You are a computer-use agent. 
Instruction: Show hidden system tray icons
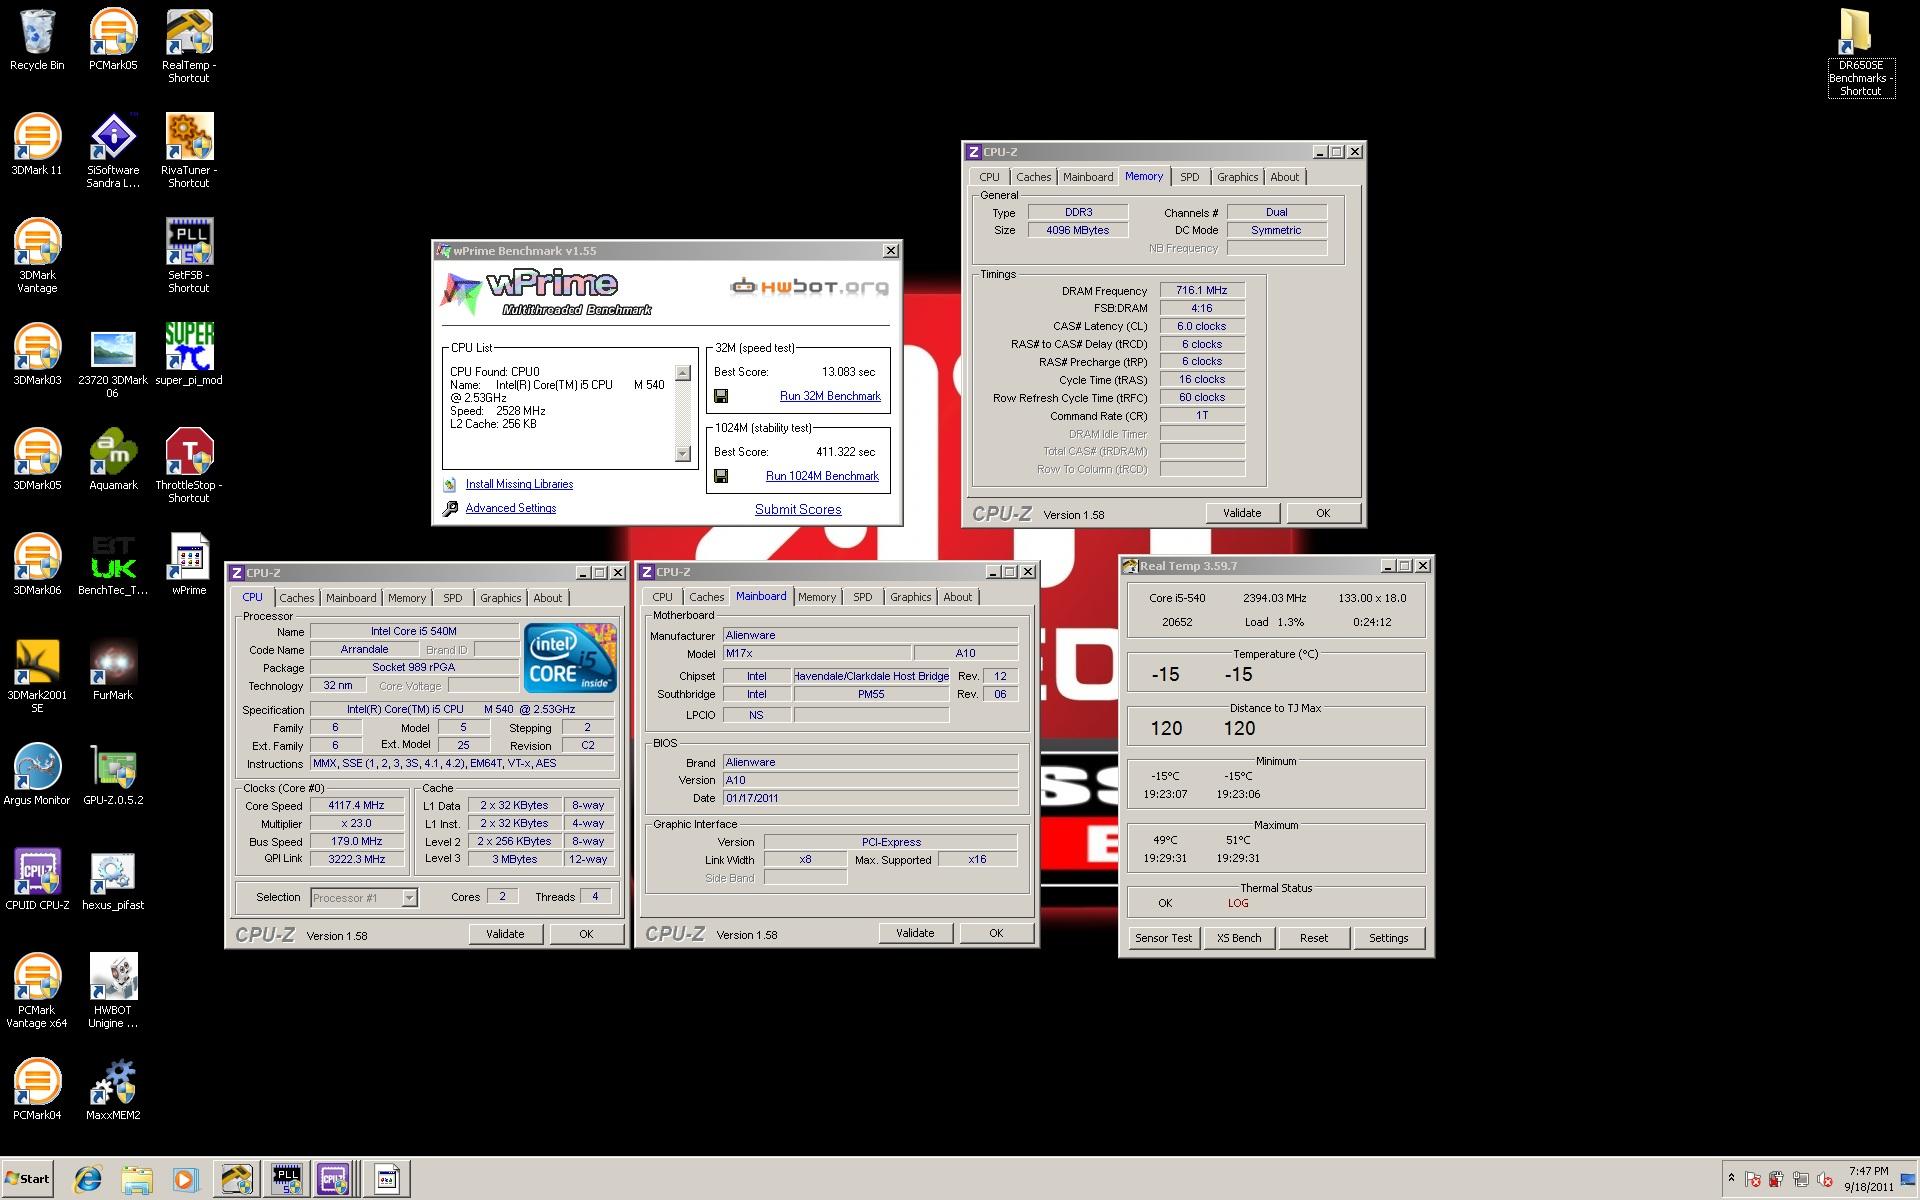point(1731,1178)
